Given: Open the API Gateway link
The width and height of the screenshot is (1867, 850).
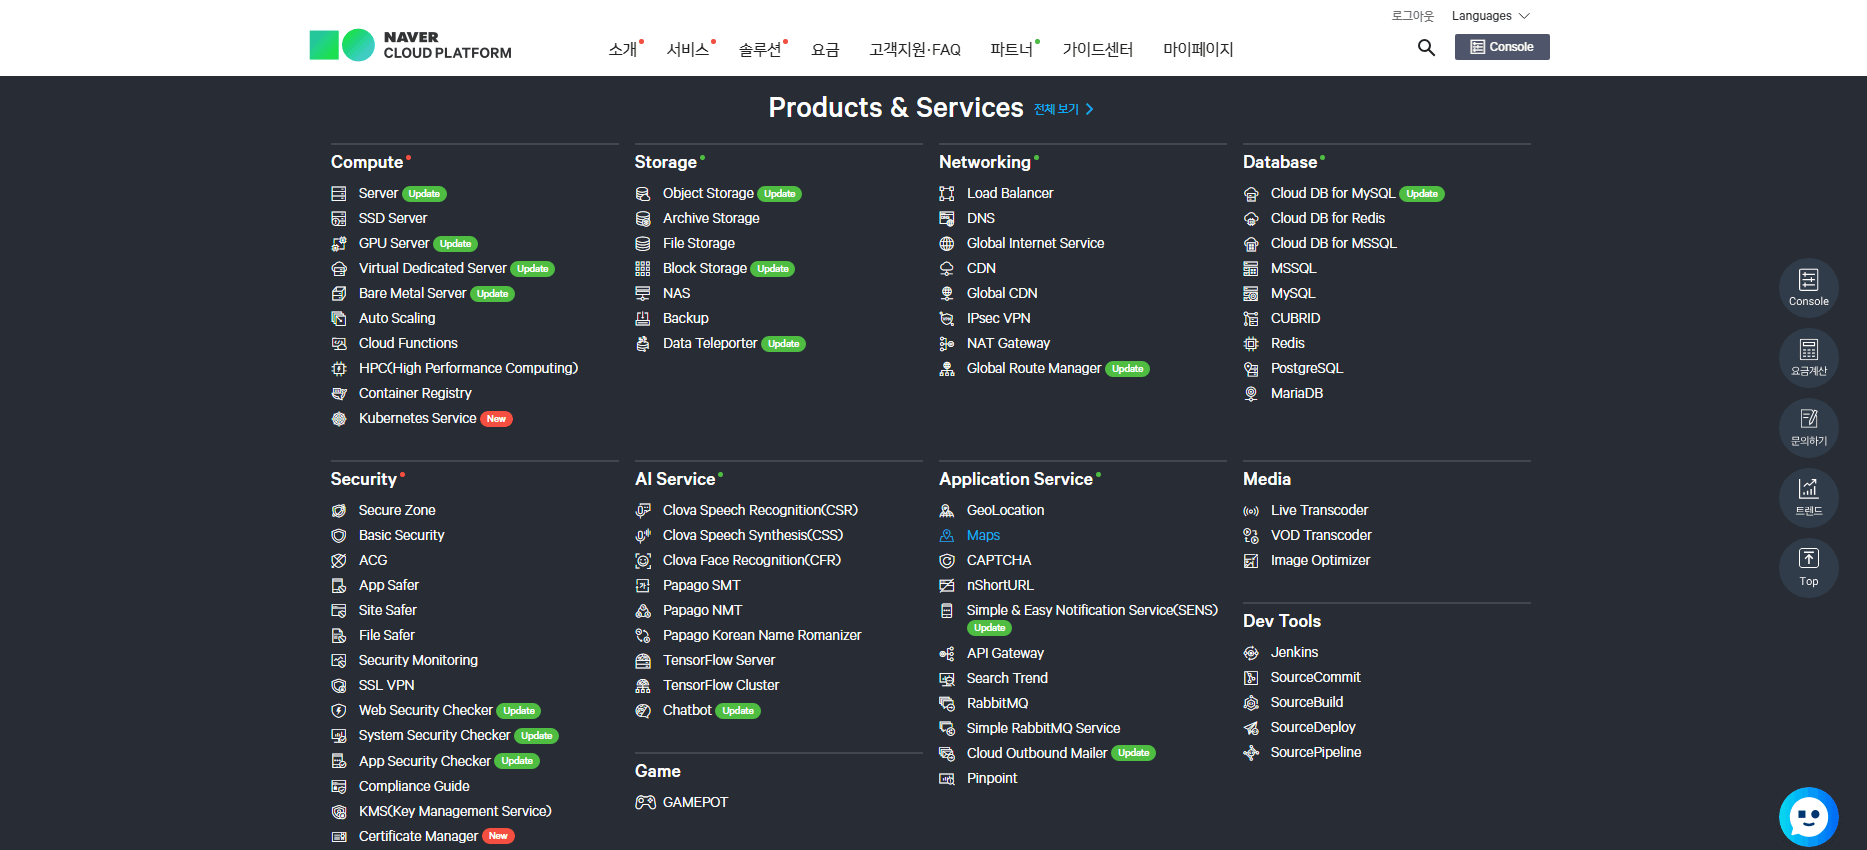Looking at the screenshot, I should 1005,654.
